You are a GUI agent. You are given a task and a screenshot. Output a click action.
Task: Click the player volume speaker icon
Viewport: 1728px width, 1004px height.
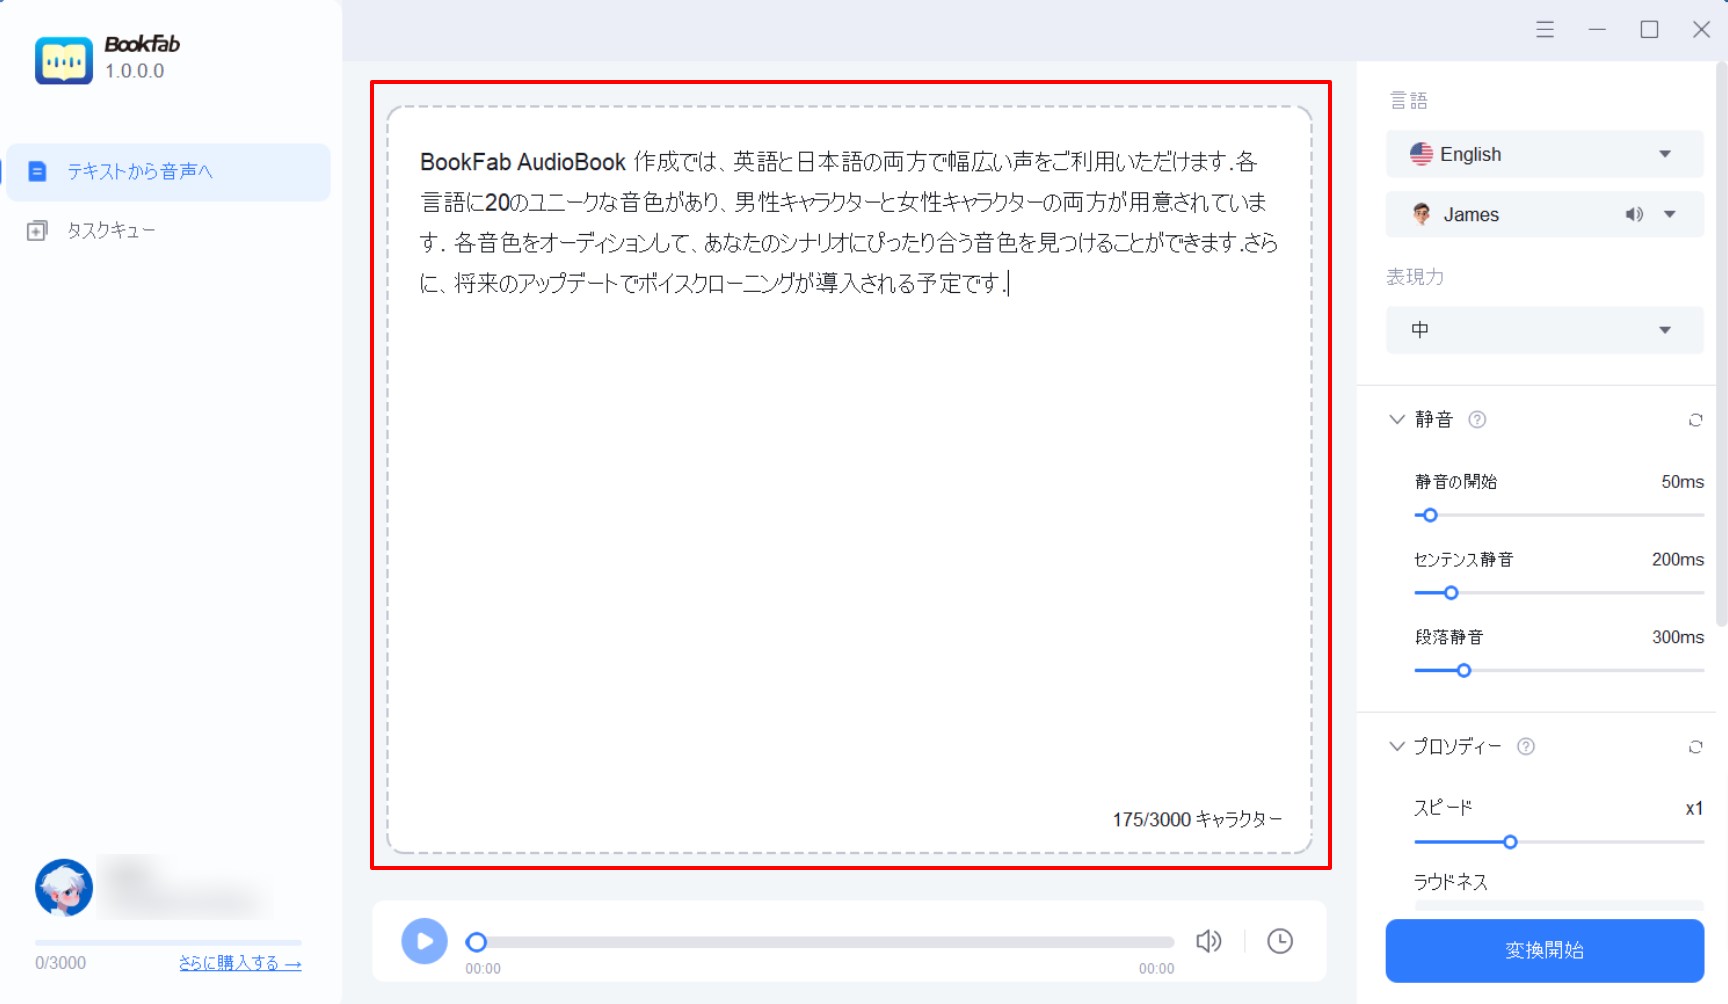1209,941
